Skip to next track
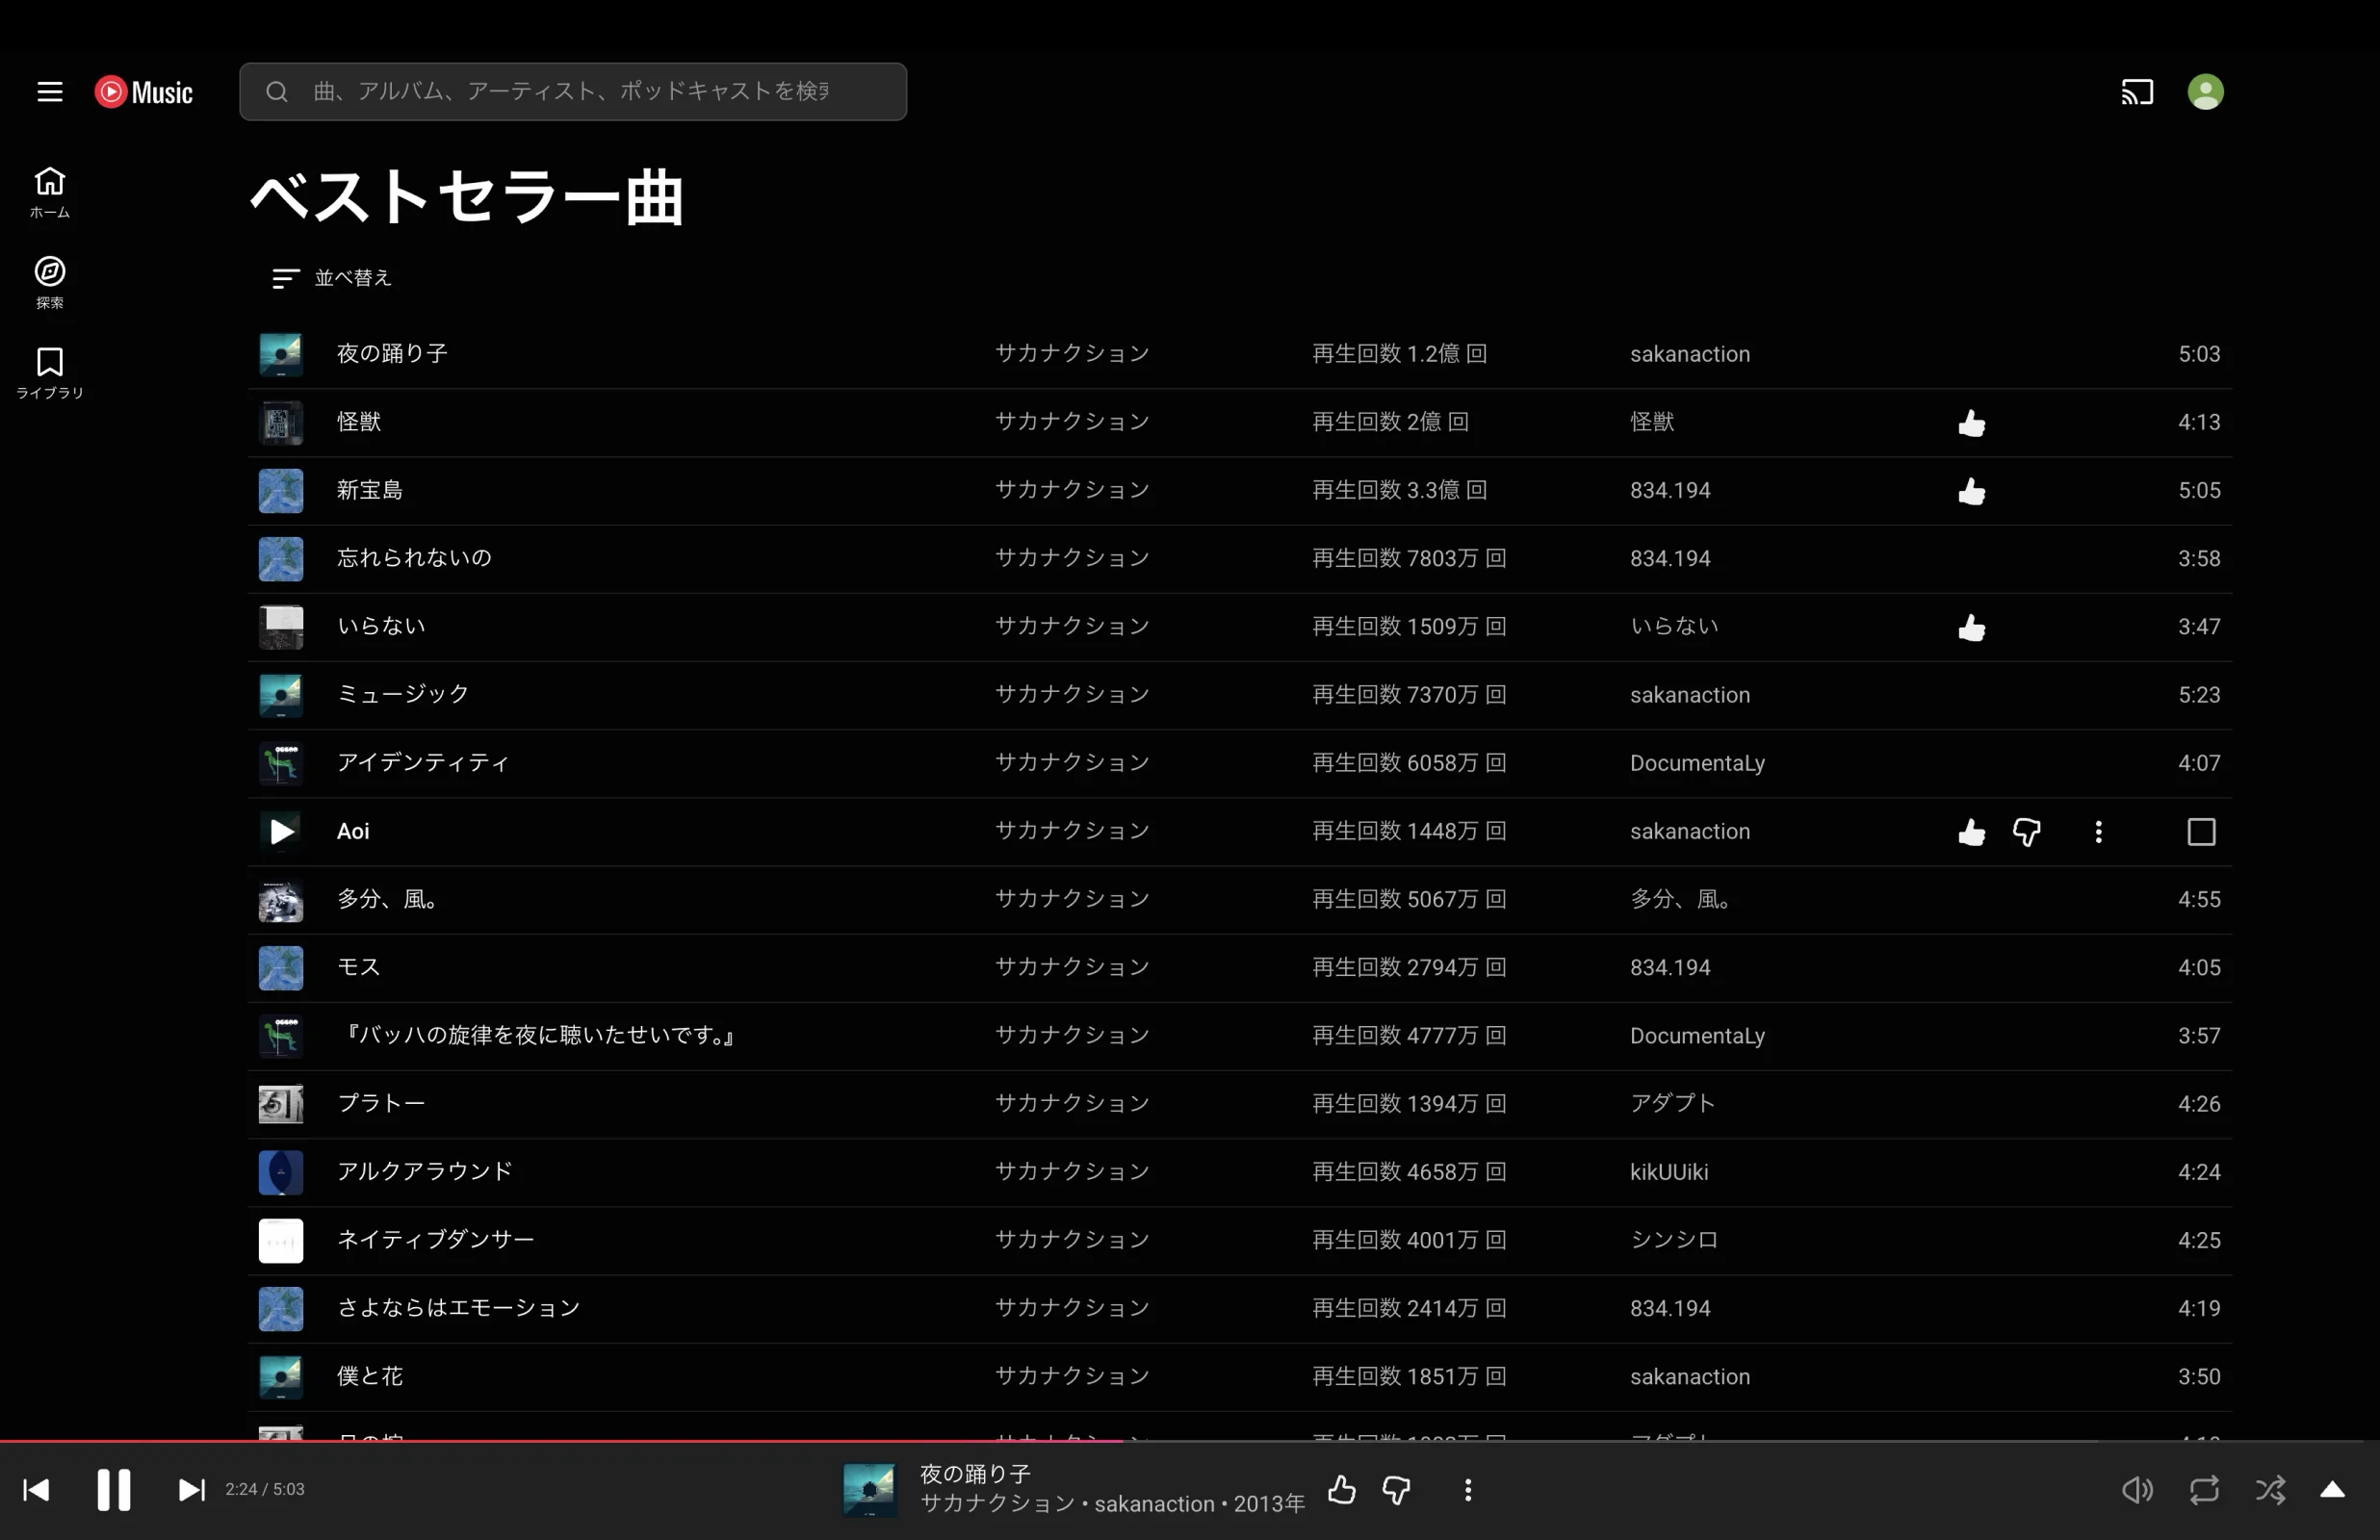Viewport: 2380px width, 1540px height. click(x=191, y=1490)
